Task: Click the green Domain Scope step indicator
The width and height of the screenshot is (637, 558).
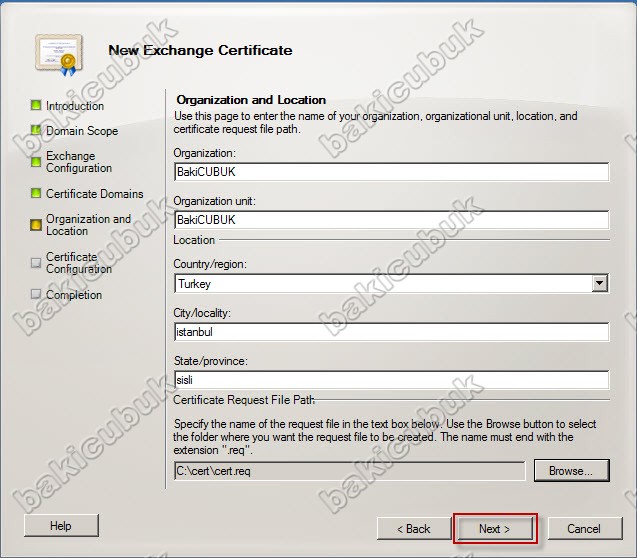Action: [36, 130]
